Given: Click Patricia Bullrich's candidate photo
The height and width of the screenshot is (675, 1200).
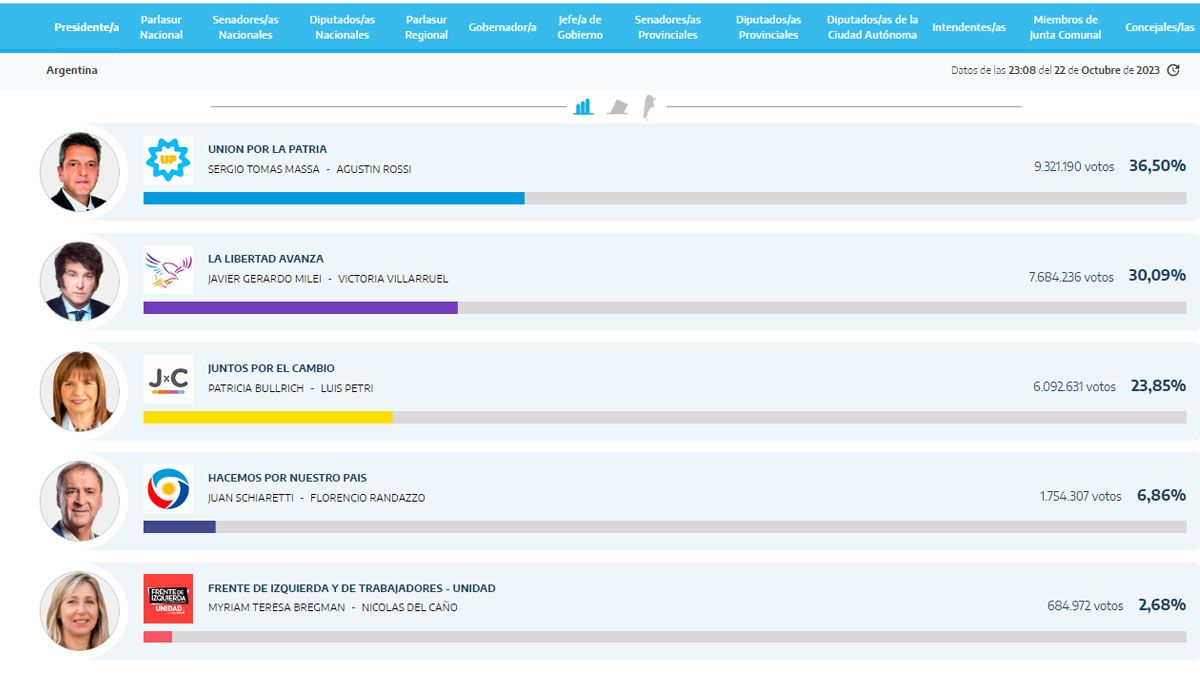Looking at the screenshot, I should (x=80, y=391).
